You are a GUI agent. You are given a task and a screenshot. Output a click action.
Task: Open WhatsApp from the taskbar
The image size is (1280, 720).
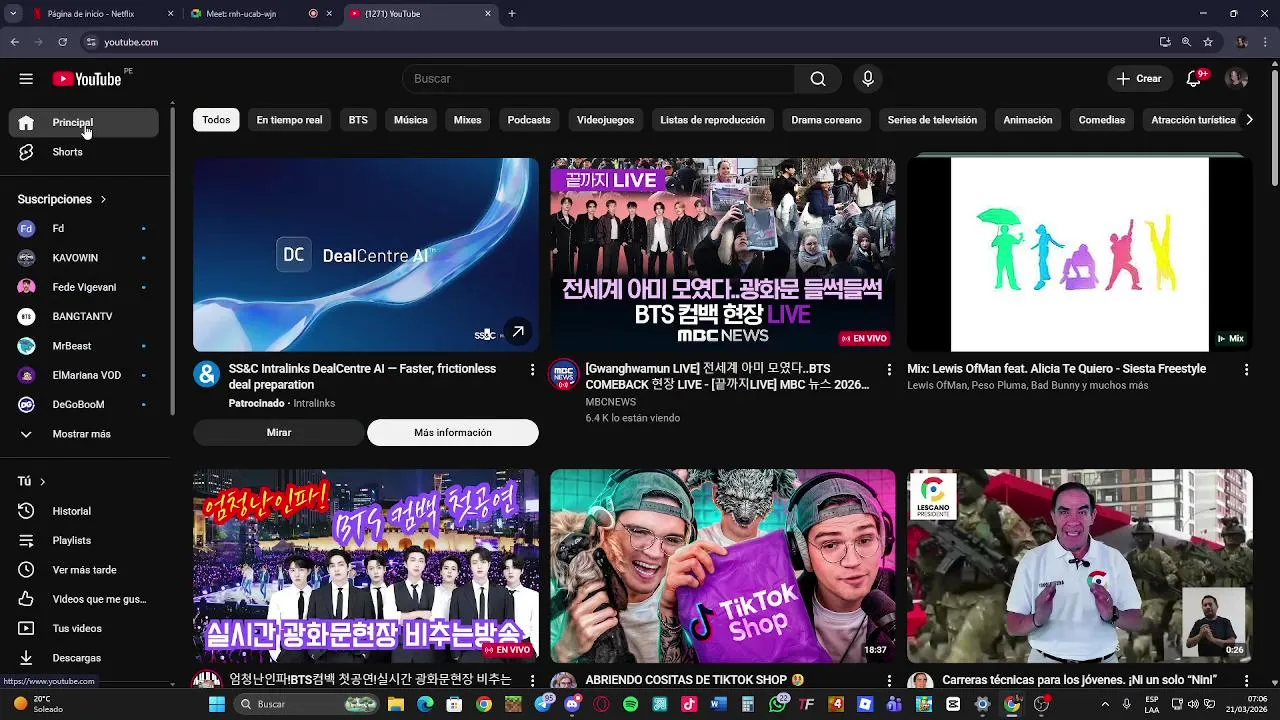pos(778,704)
